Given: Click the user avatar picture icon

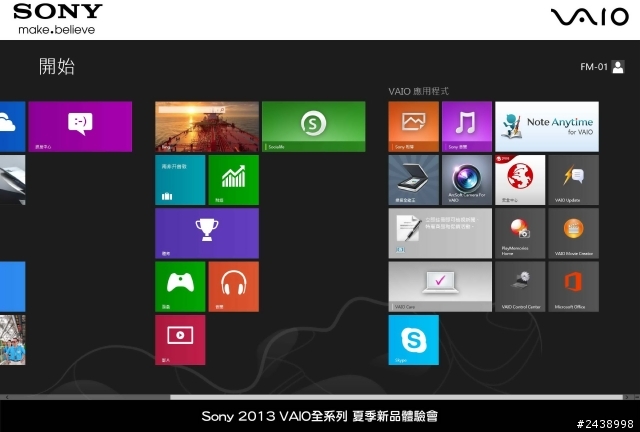Looking at the screenshot, I should [618, 67].
